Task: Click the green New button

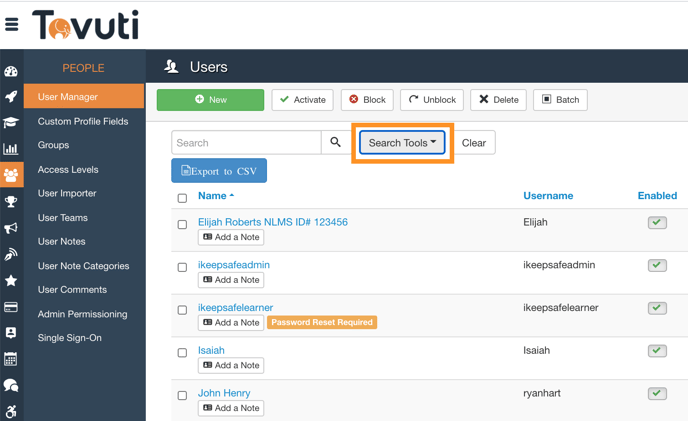Action: click(210, 100)
